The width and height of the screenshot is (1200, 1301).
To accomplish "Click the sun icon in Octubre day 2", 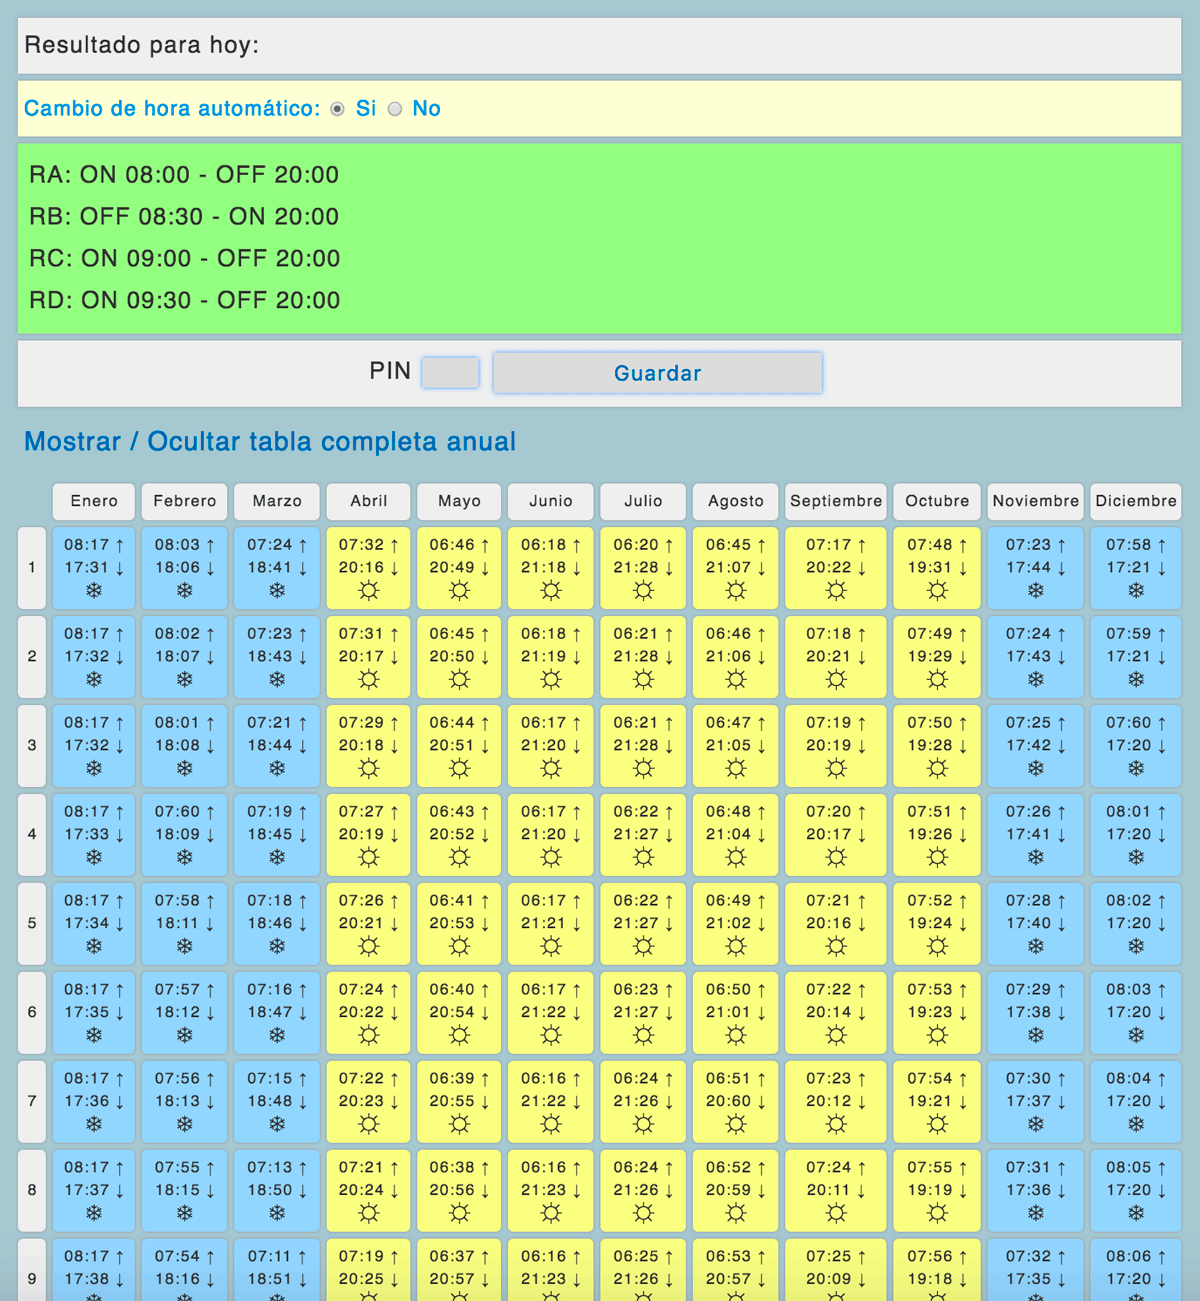I will tap(937, 680).
